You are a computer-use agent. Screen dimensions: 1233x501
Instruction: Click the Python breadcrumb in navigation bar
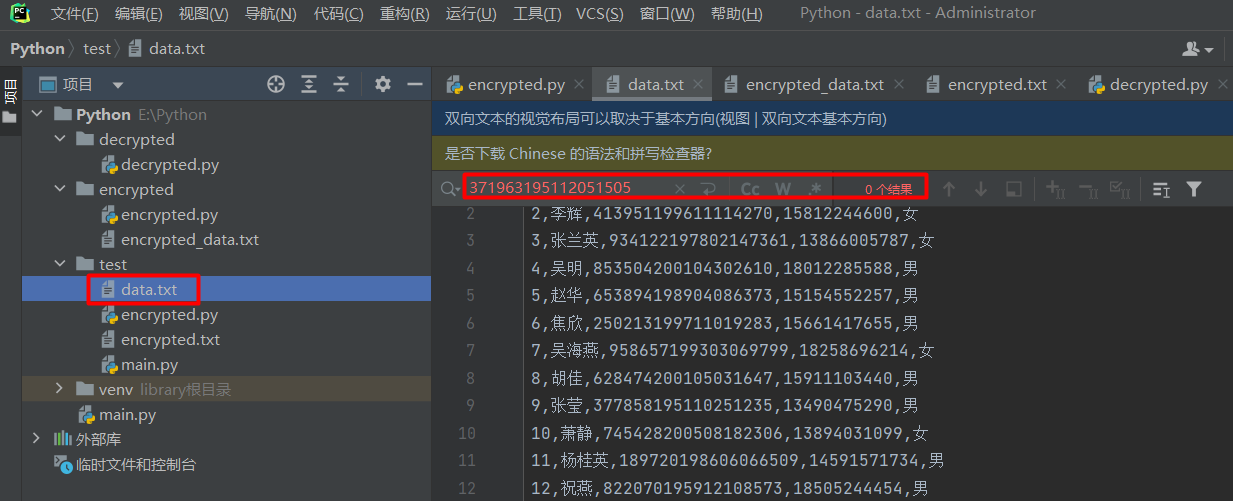37,49
